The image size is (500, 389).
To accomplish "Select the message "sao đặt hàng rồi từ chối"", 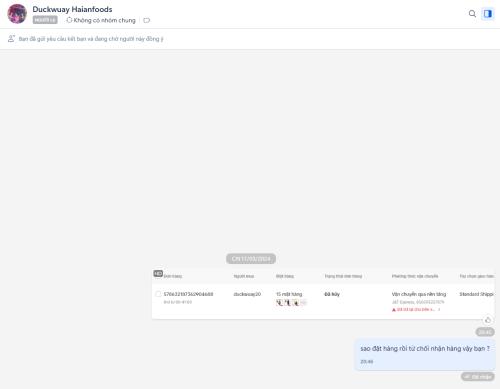I will [425, 355].
